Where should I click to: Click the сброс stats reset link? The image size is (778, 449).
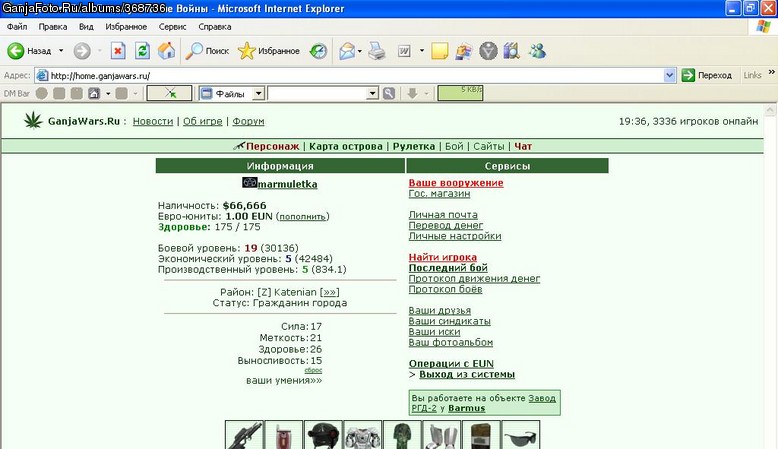click(313, 370)
